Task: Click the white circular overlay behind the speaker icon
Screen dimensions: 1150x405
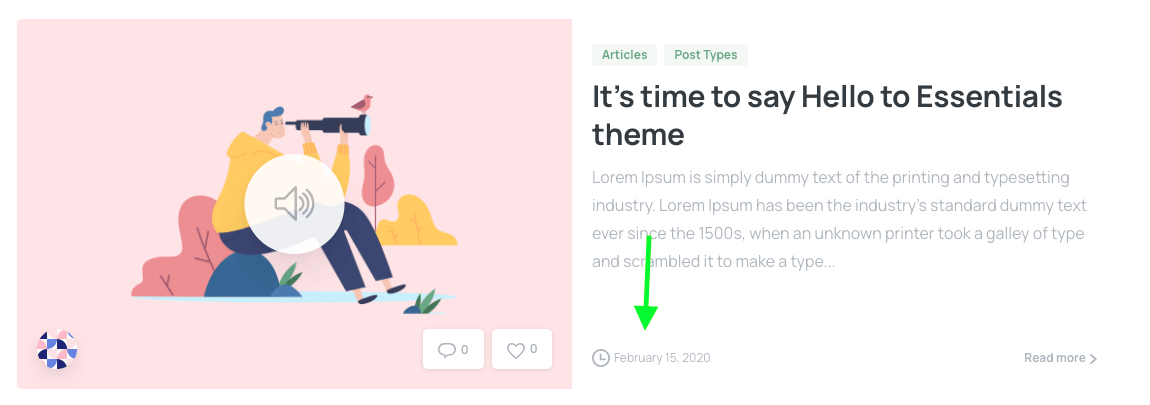Action: click(x=294, y=203)
